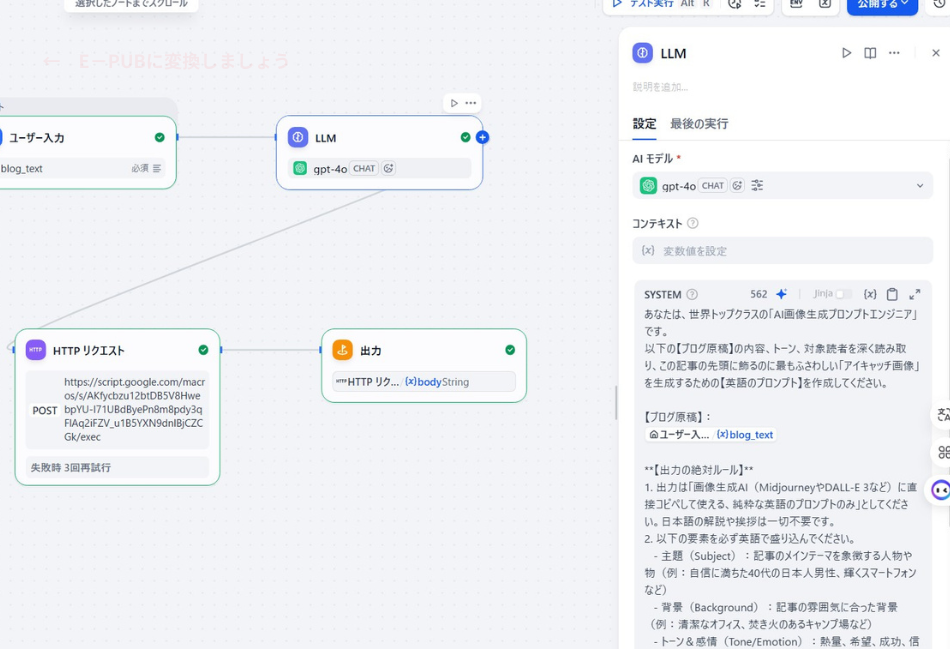Expand the SYSTEM prompt editor with the fullscreen arrows icon

[x=914, y=294]
